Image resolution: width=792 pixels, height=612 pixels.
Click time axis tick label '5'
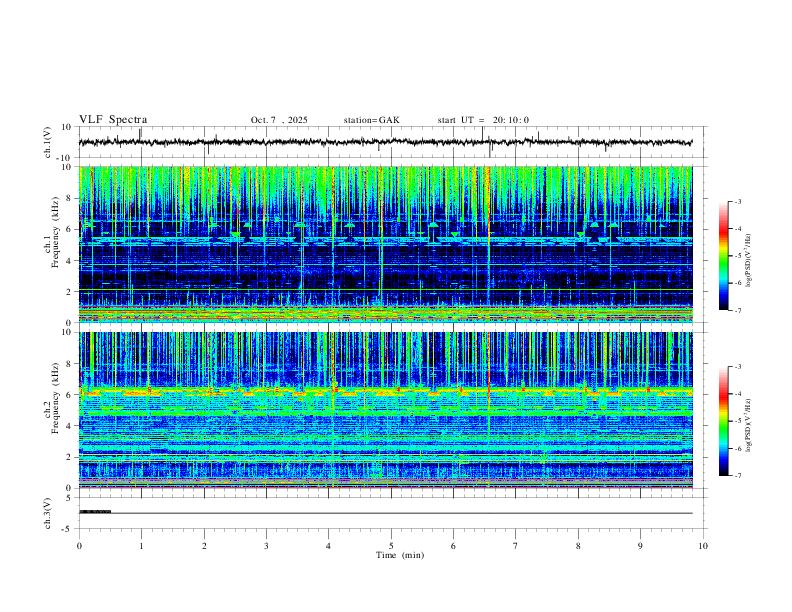point(391,546)
